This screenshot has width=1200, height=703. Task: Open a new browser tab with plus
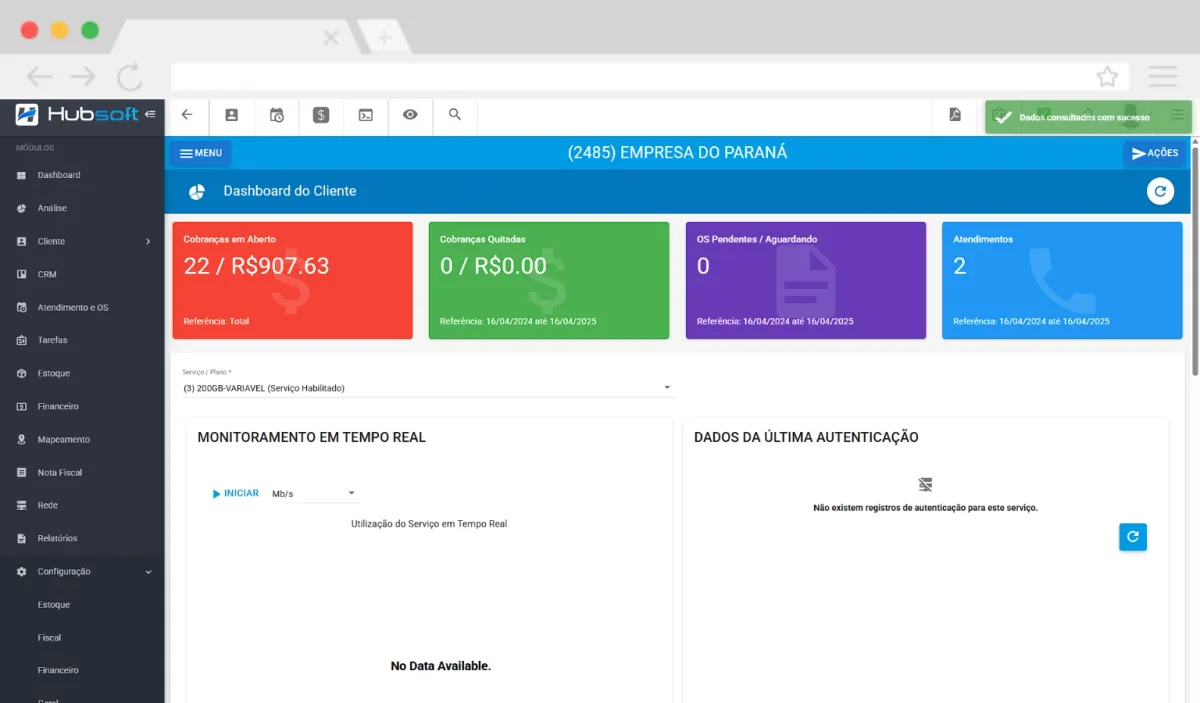click(x=384, y=38)
